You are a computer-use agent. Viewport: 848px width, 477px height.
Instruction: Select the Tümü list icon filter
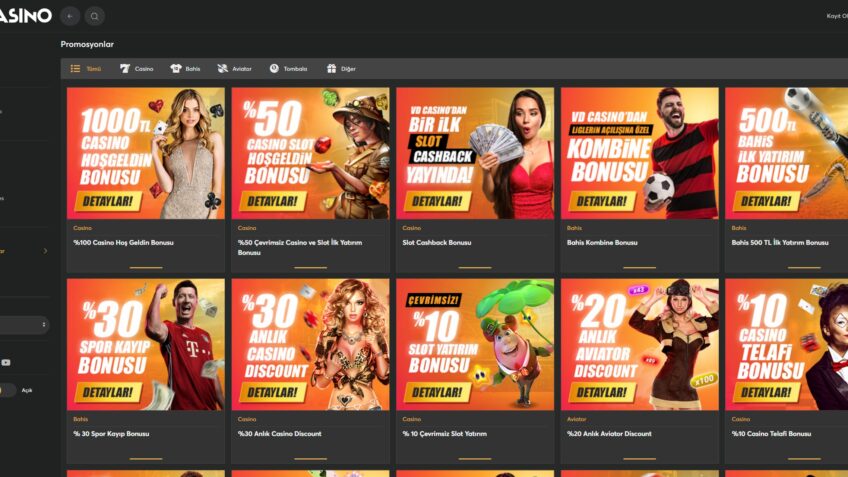pos(75,69)
